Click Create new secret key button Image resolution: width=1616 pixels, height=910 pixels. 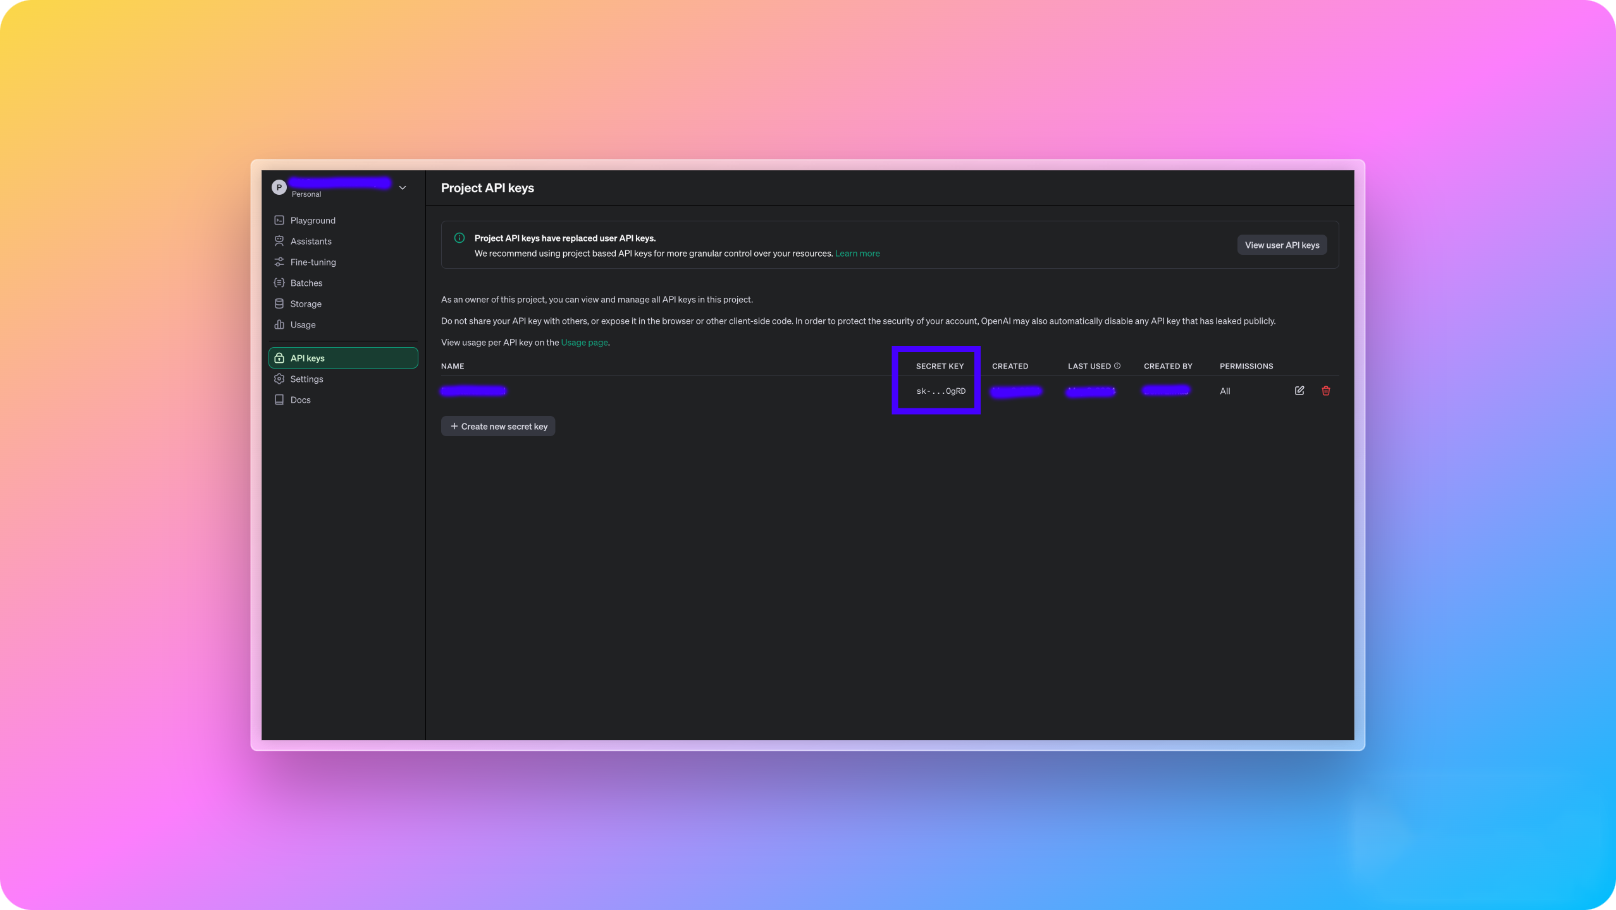coord(498,426)
